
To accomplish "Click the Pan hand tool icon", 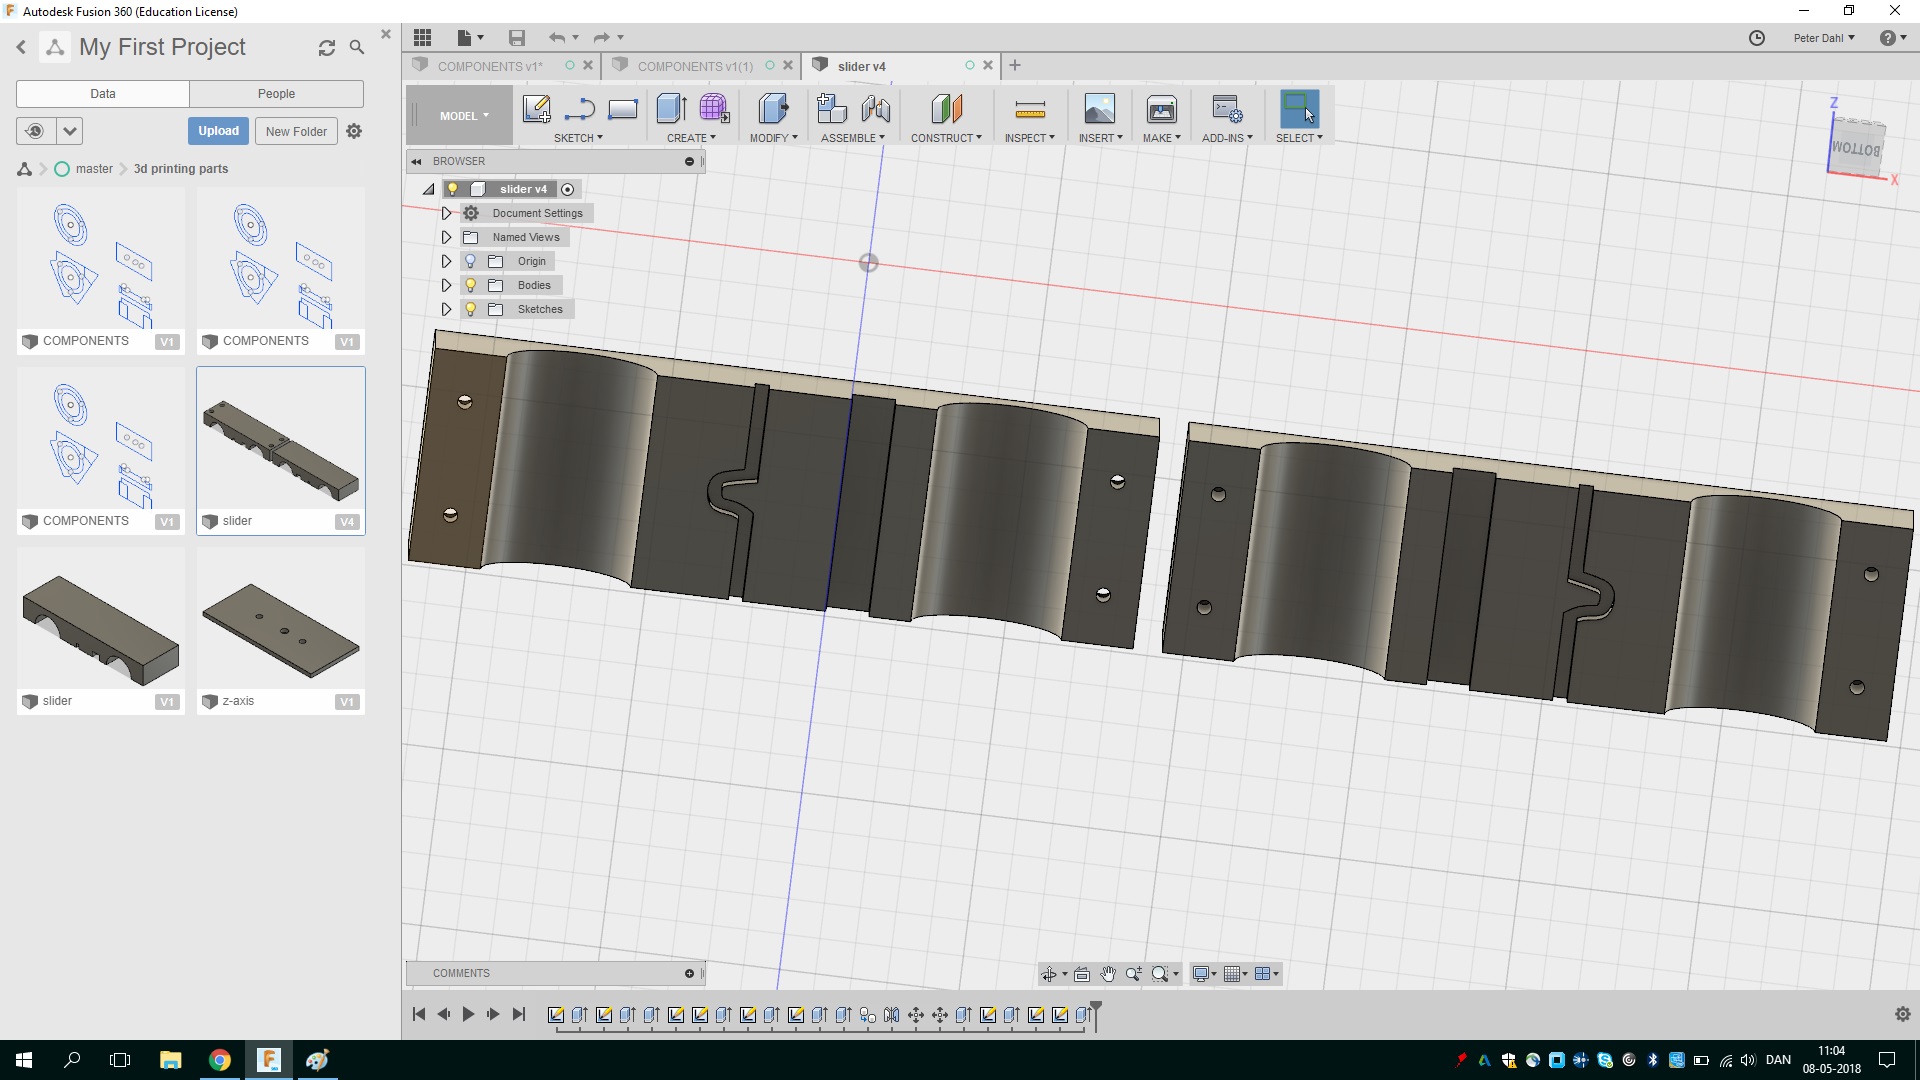I will pos(1108,974).
